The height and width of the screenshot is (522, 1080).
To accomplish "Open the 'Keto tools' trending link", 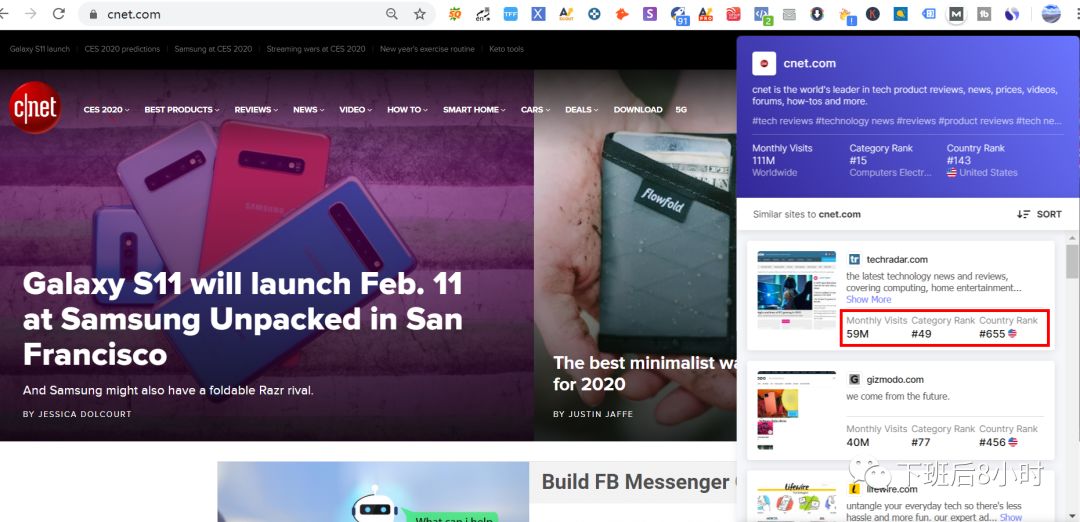I will coord(506,49).
